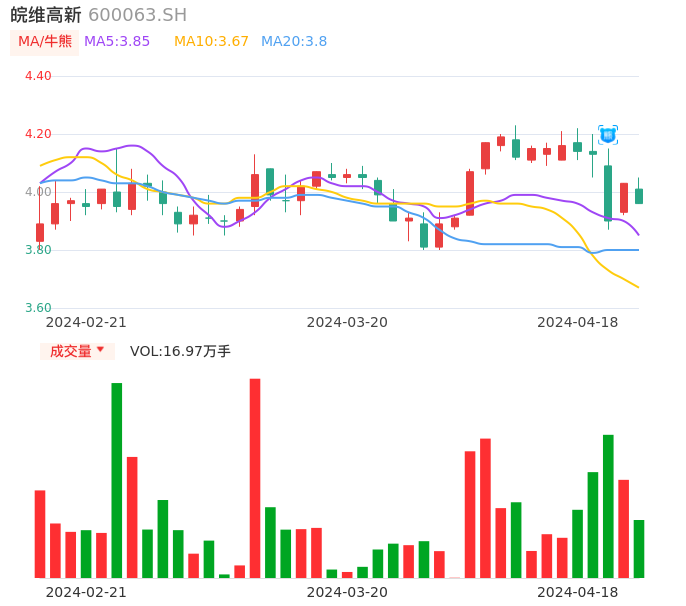Click the first red volume bar on left

pos(40,534)
